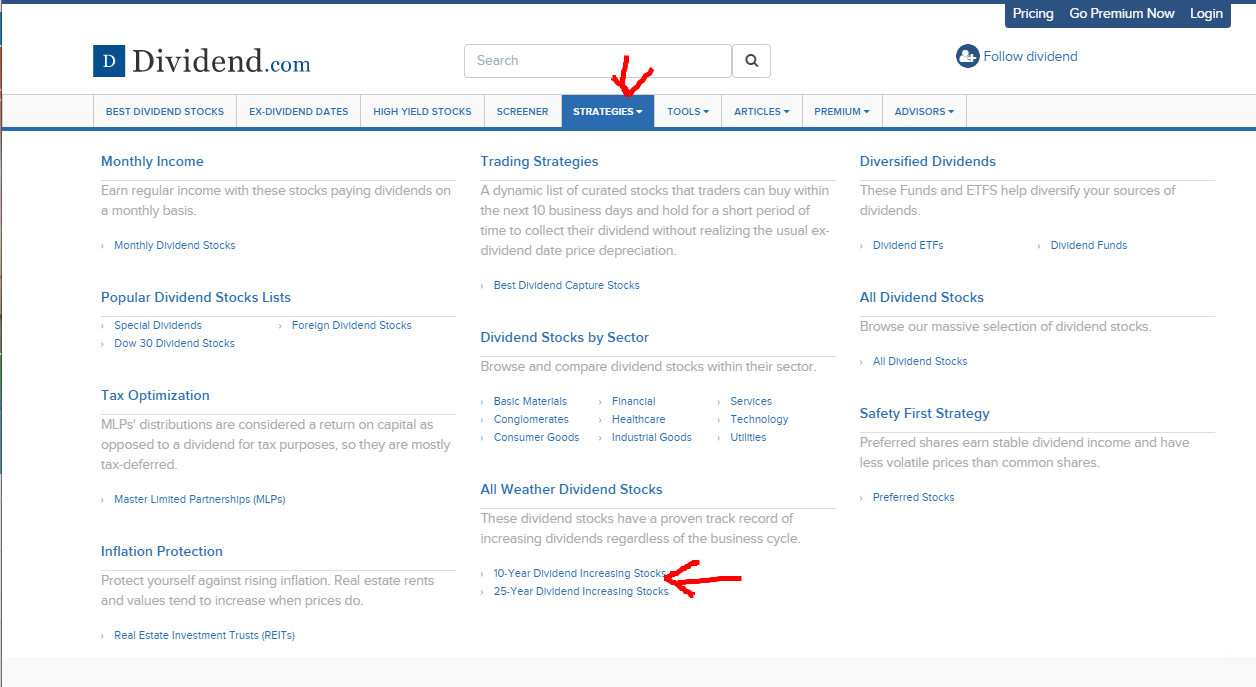Click the search magnifier icon button
Image resolution: width=1256 pixels, height=687 pixels.
(x=751, y=61)
